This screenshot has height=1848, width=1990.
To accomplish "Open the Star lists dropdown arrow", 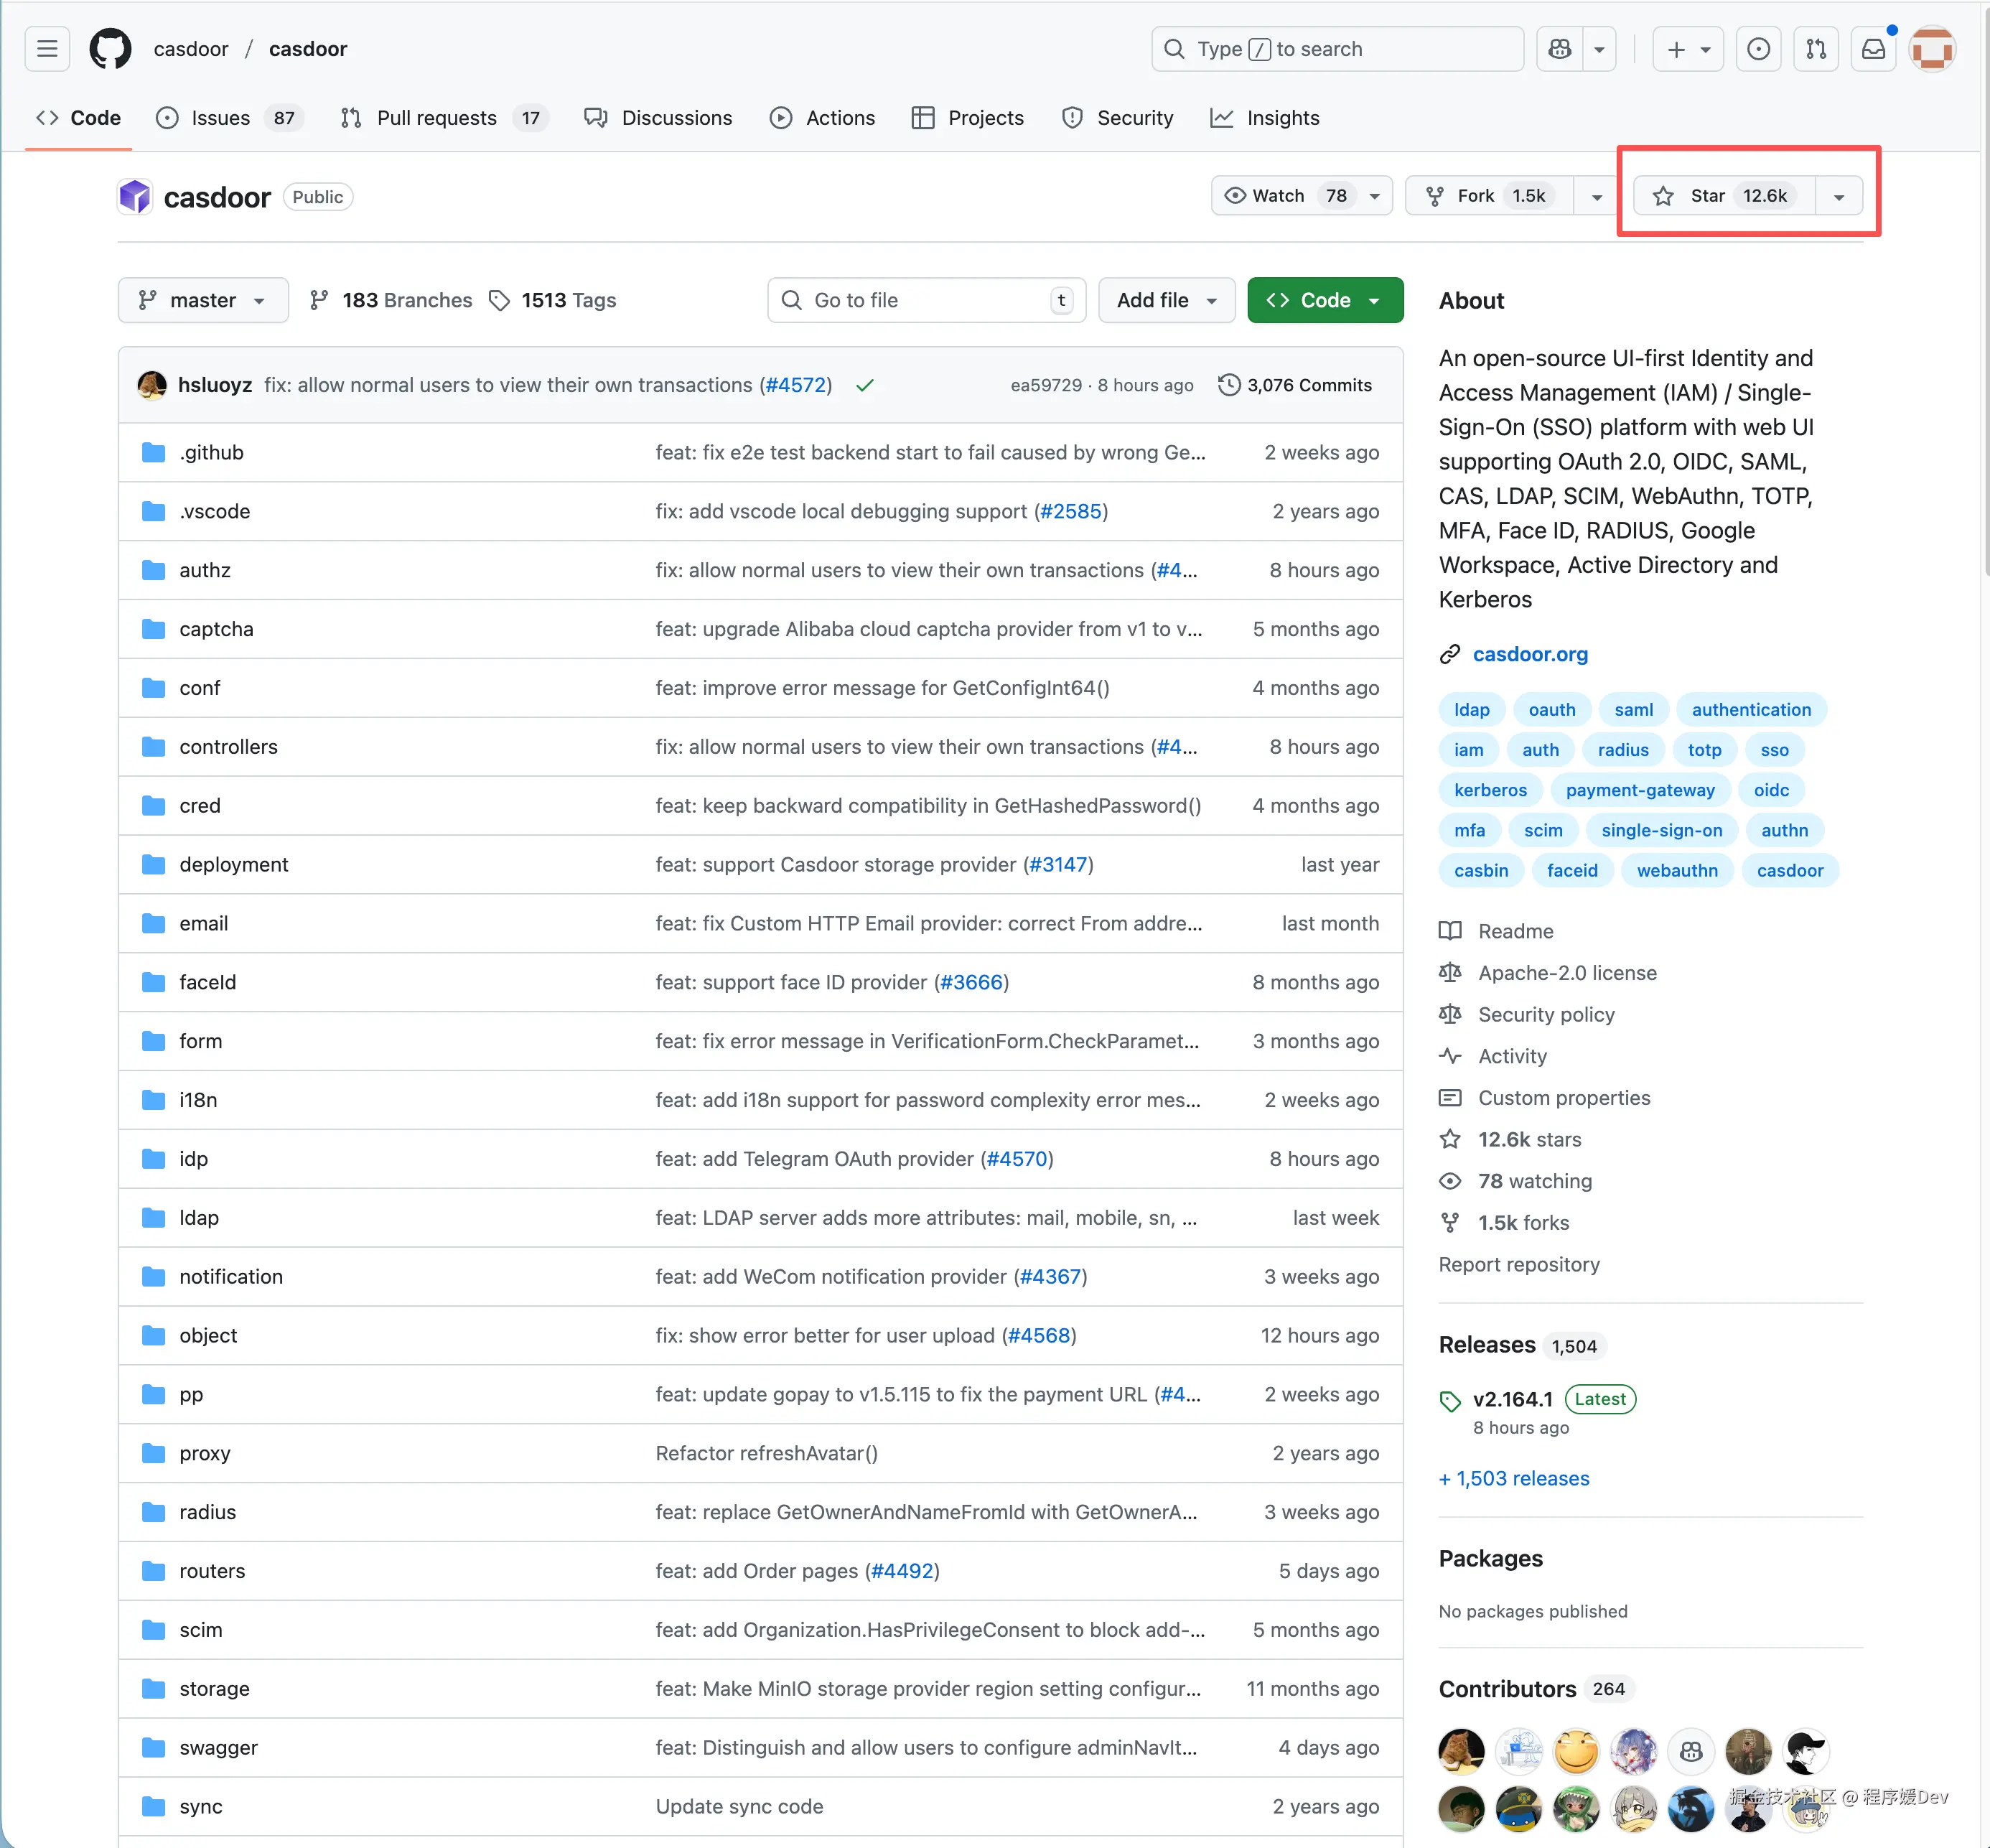I will click(1839, 196).
